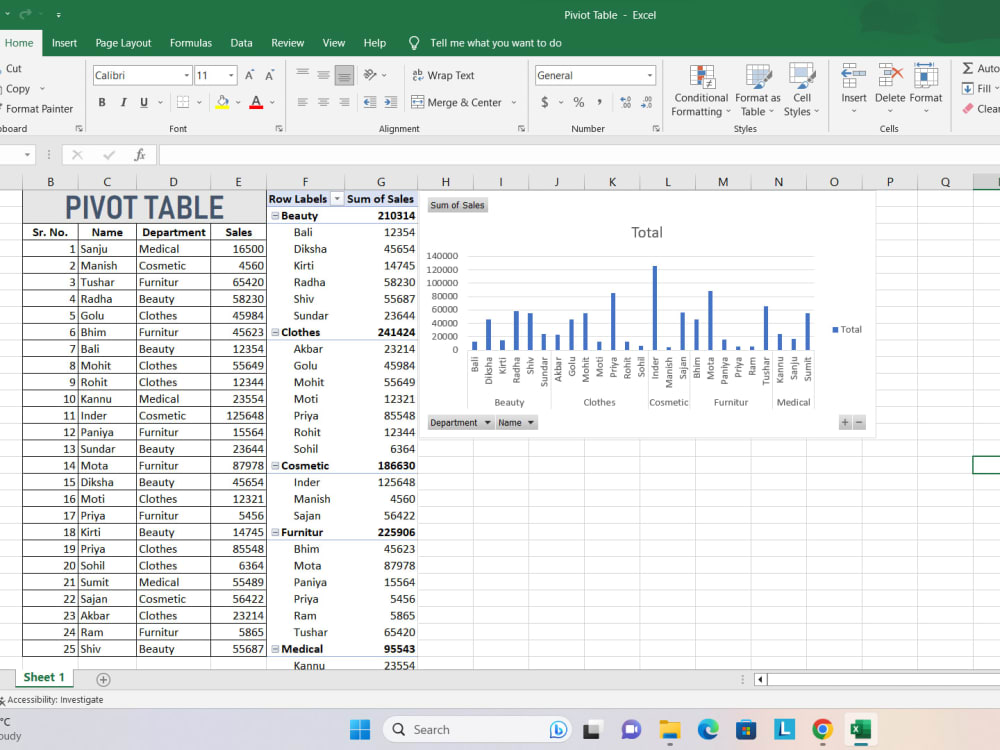Collapse the Medical pivot group
This screenshot has height=750, width=1000.
[x=276, y=649]
